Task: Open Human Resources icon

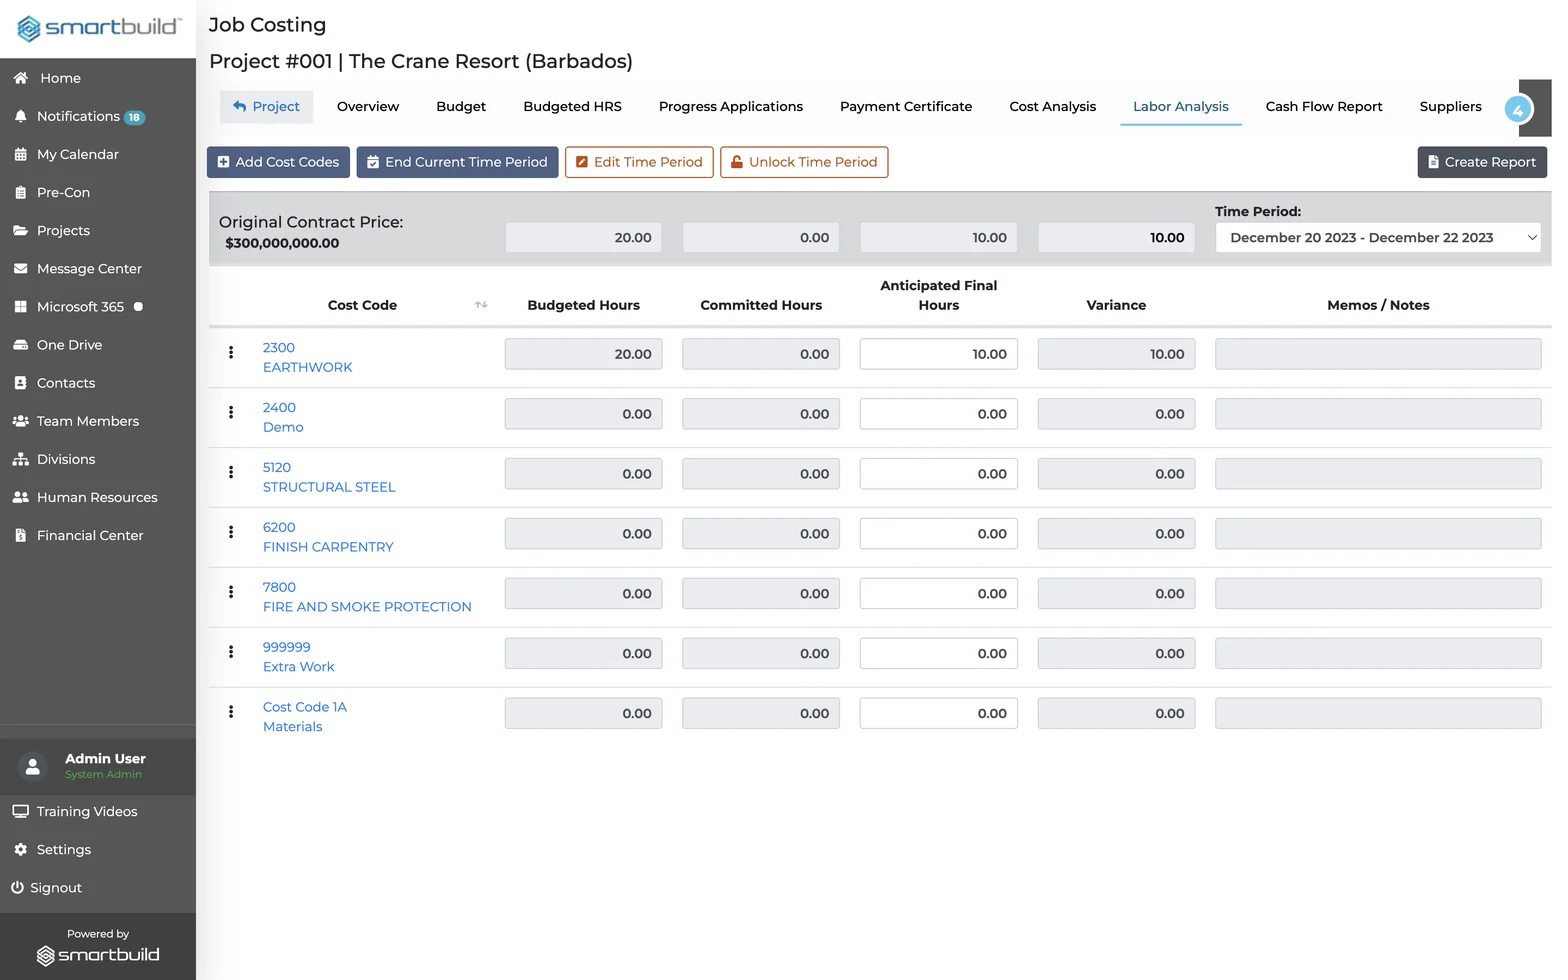Action: point(20,497)
